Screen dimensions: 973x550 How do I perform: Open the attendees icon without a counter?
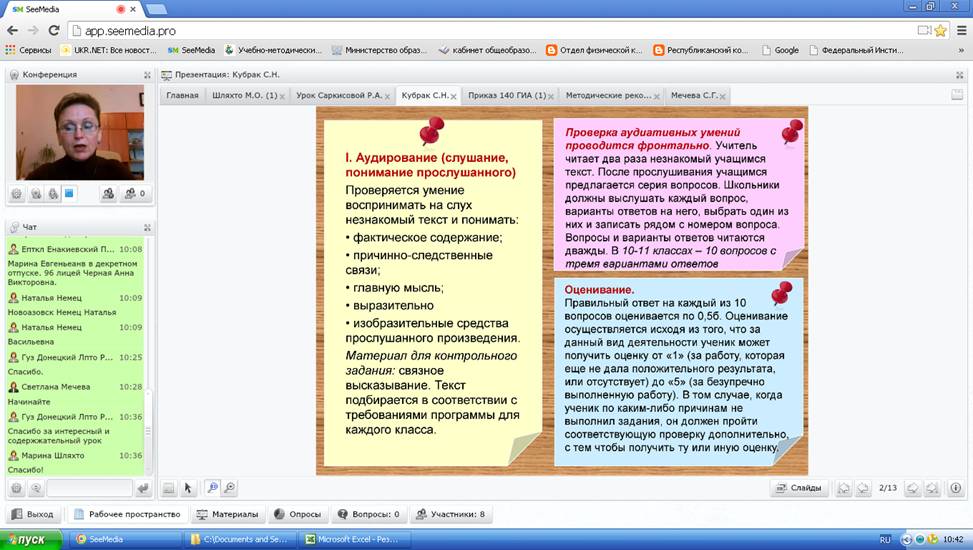pyautogui.click(x=108, y=194)
